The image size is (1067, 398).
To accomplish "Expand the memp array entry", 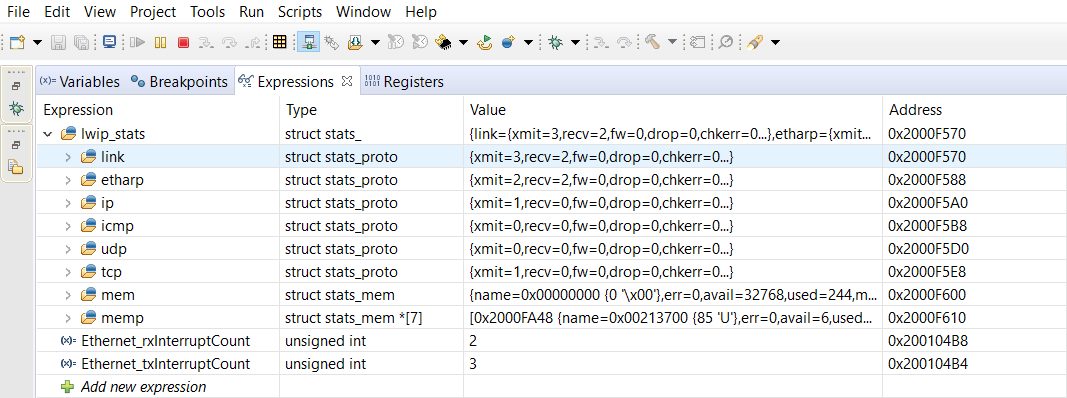I will (68, 318).
